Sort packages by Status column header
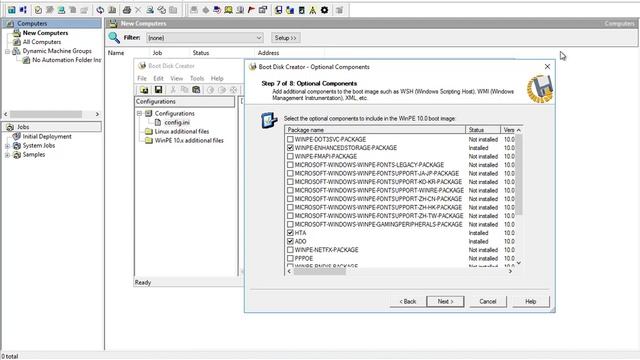 pyautogui.click(x=483, y=130)
